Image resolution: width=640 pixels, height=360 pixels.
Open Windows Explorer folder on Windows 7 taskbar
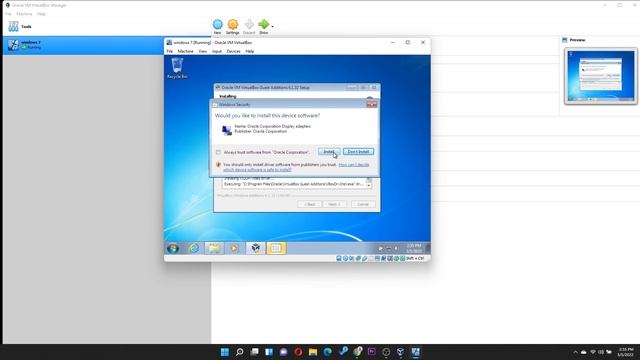214,248
